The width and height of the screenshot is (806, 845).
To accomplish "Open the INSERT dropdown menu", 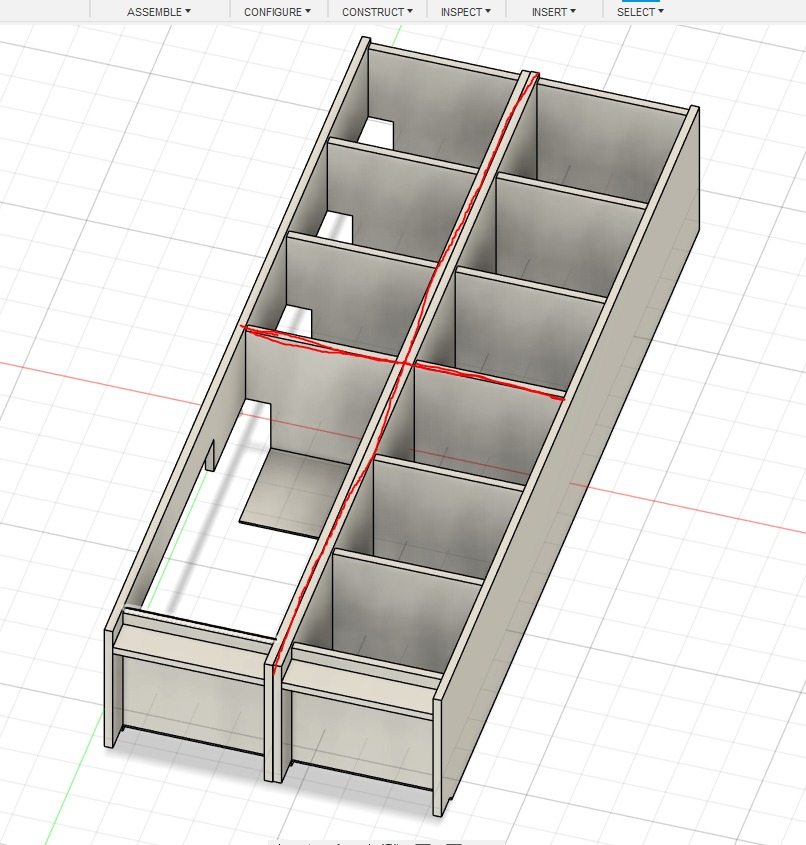I will click(553, 12).
